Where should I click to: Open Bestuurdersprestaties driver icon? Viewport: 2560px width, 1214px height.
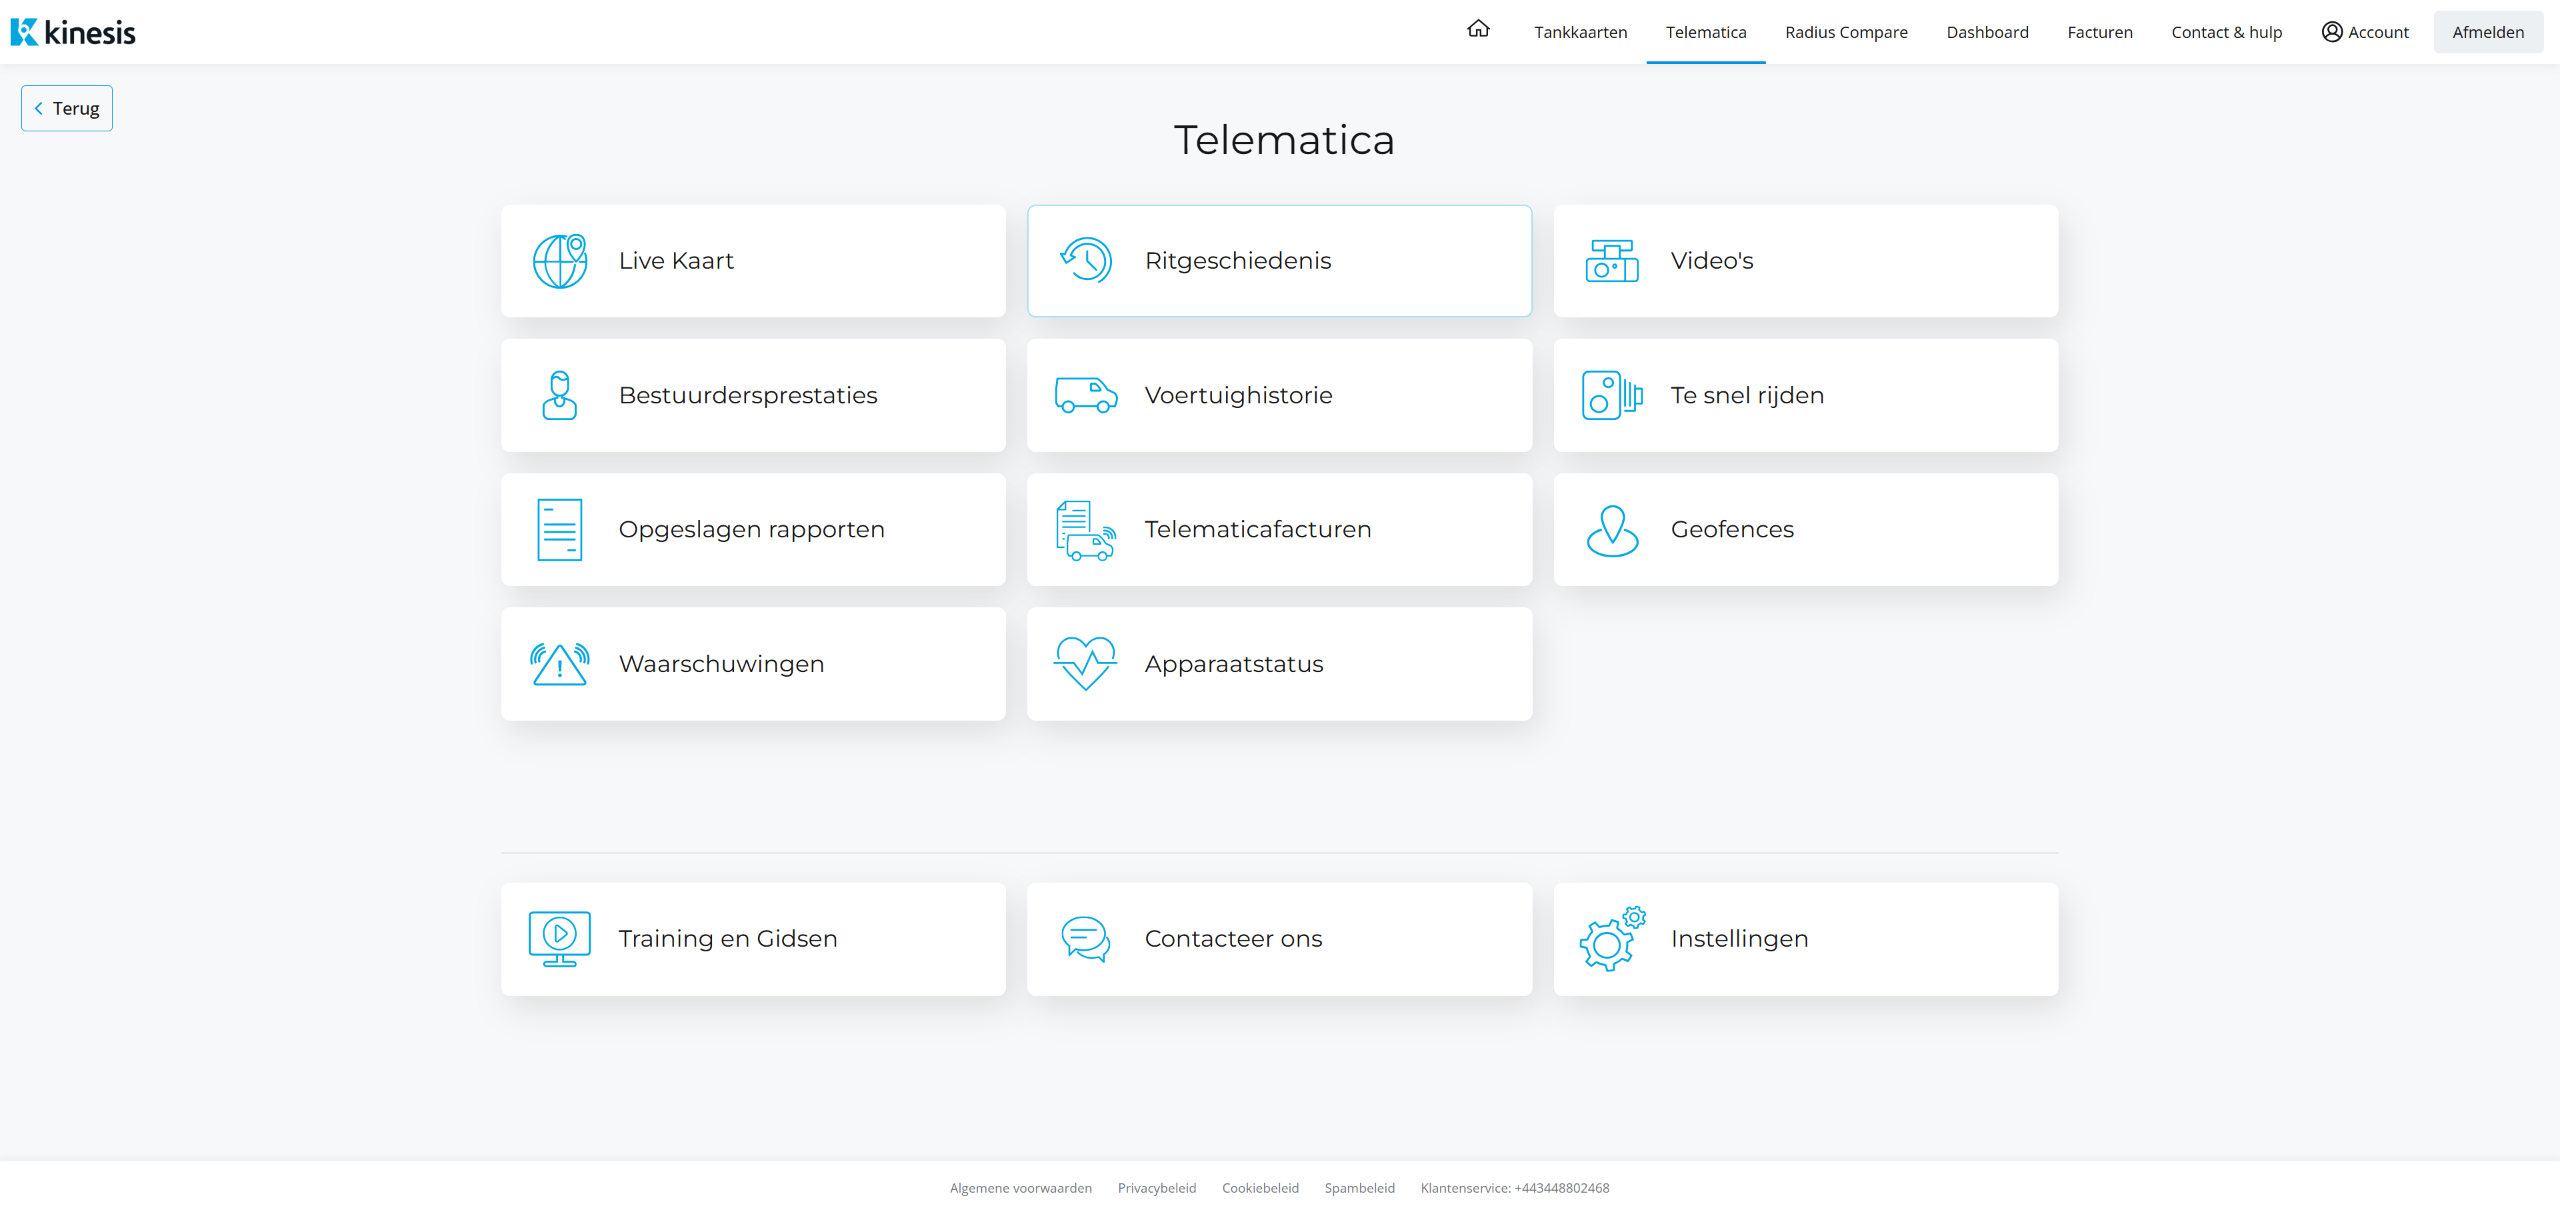[560, 395]
